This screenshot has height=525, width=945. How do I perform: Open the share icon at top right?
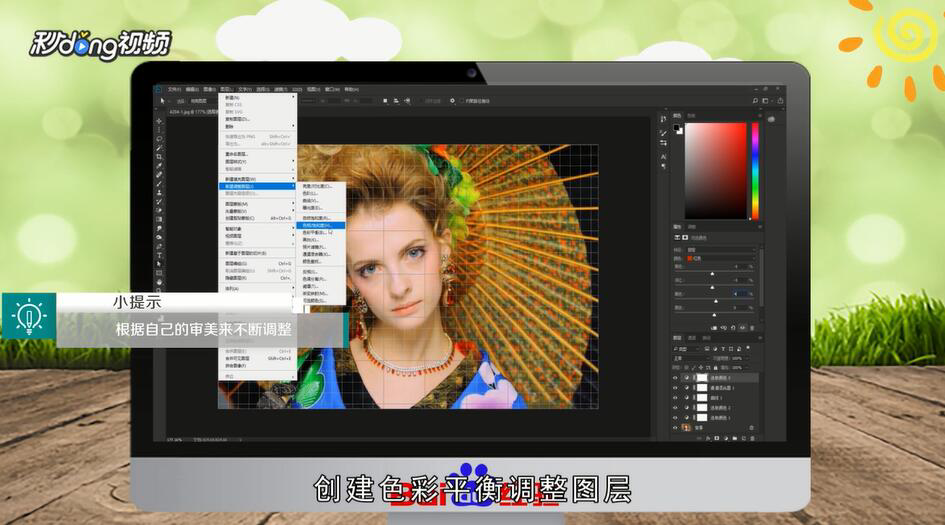pos(780,101)
